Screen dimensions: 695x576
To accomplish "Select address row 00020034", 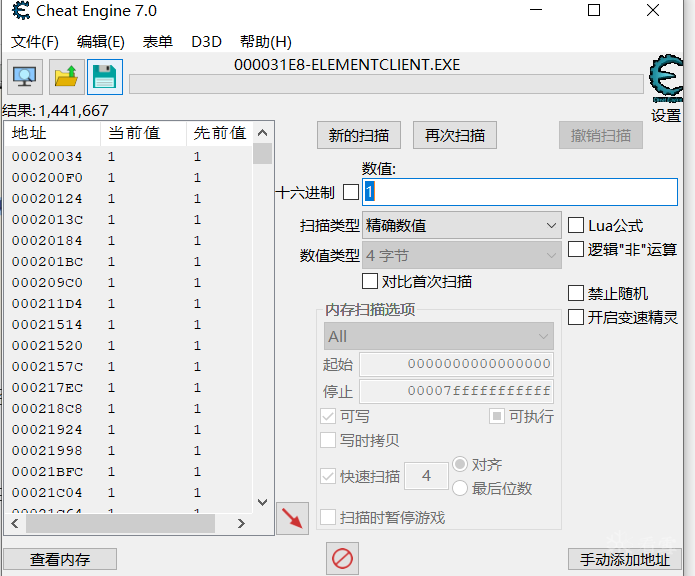I will (129, 156).
